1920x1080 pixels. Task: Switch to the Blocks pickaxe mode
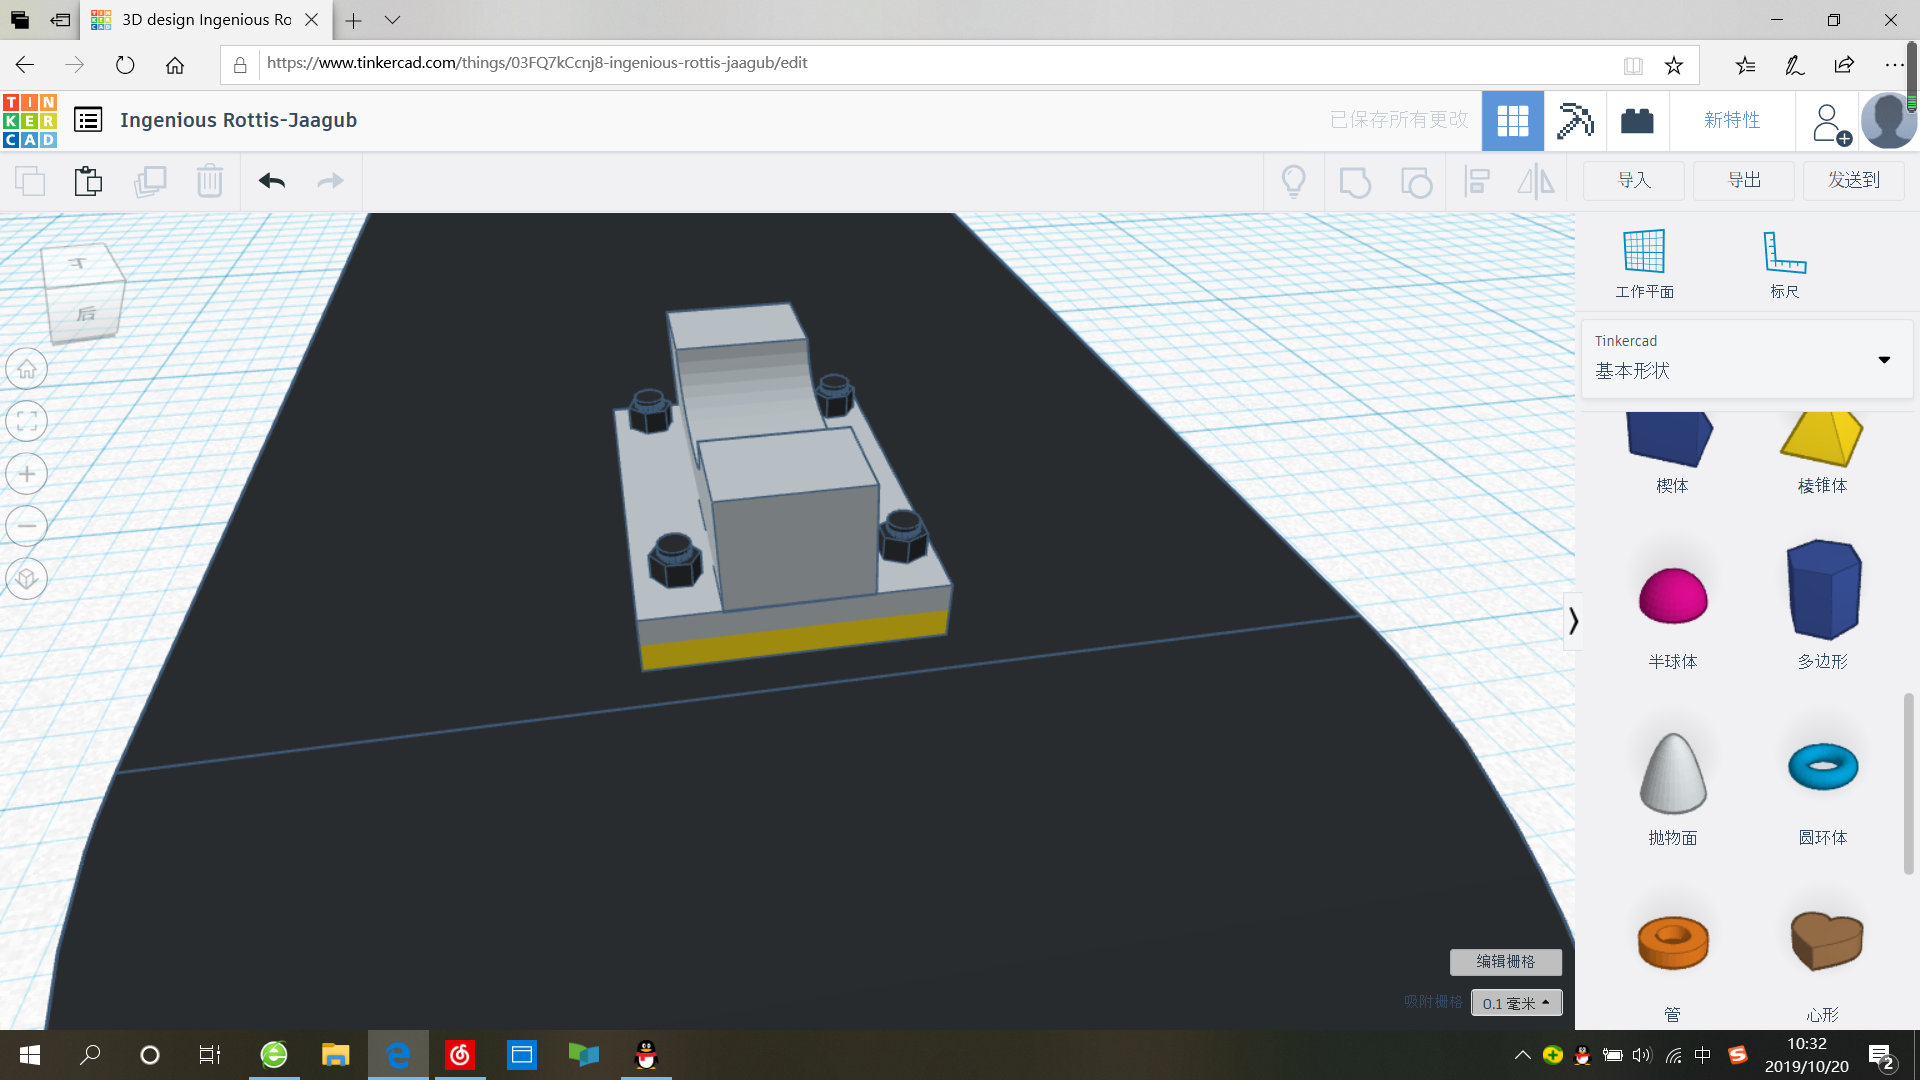pos(1575,121)
